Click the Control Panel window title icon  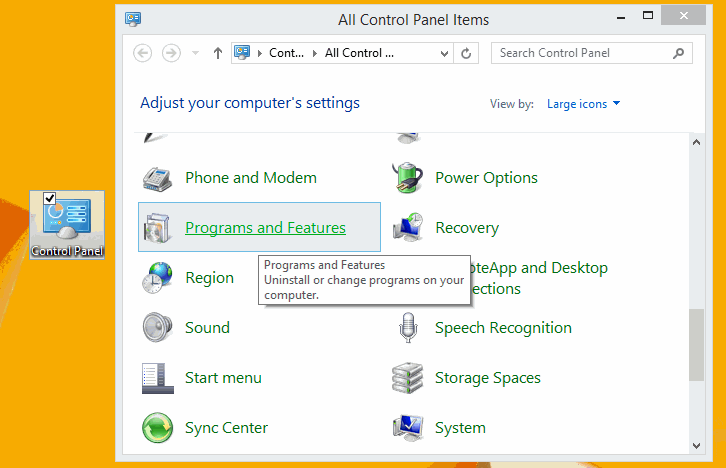click(133, 19)
